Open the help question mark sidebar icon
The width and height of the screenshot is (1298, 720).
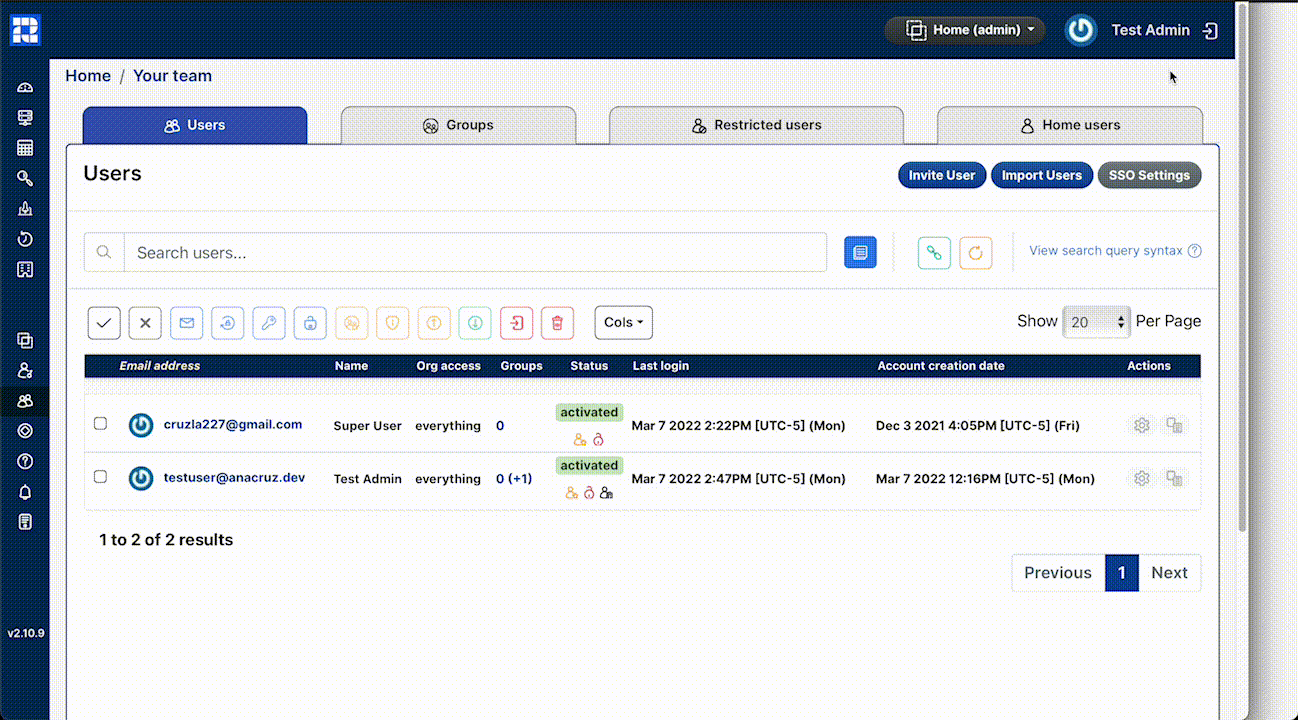coord(26,461)
